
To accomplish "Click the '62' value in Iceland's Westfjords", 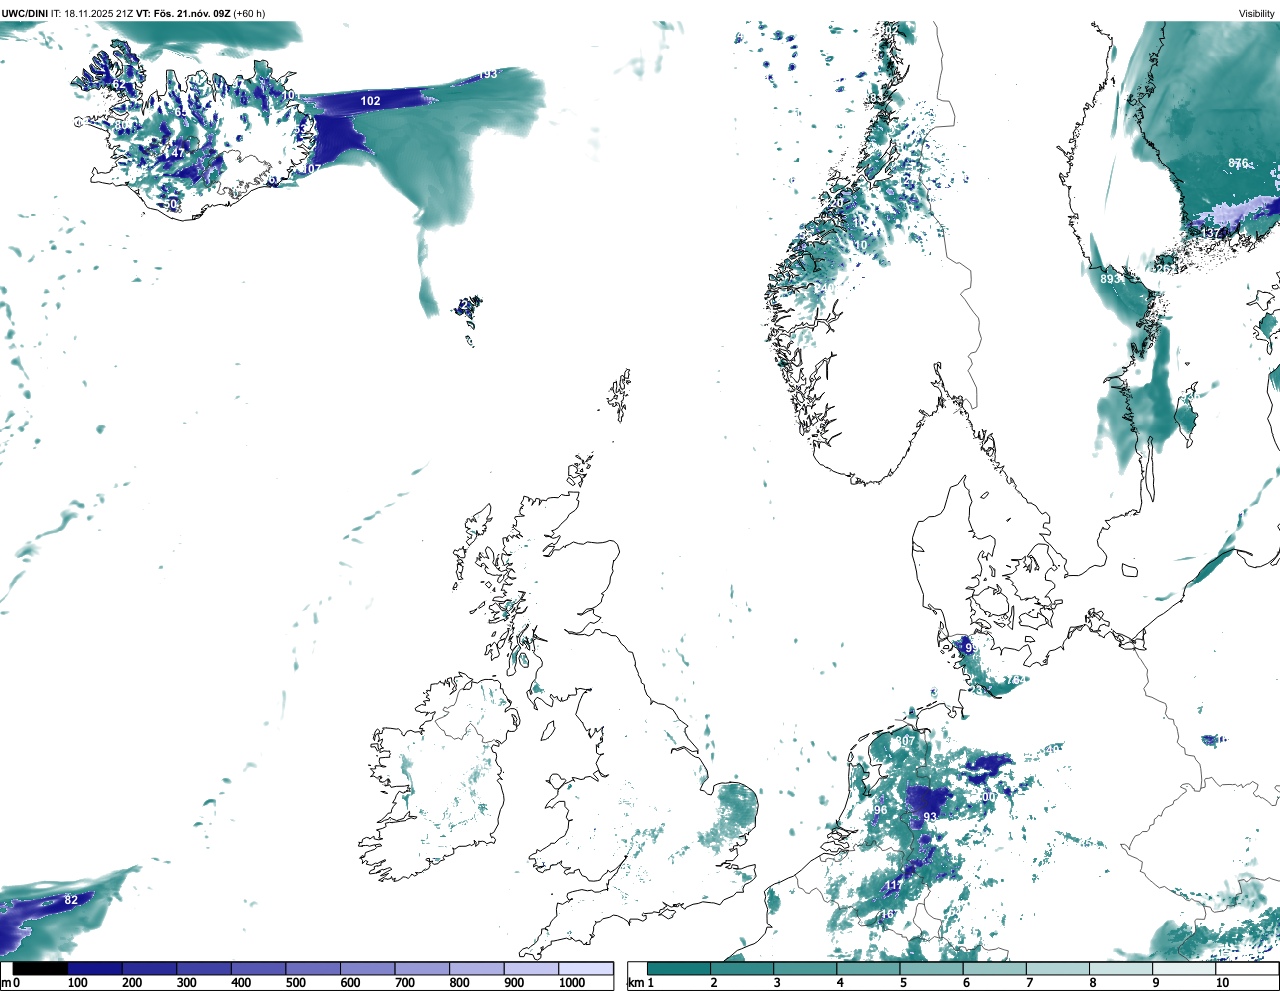I will coord(119,85).
